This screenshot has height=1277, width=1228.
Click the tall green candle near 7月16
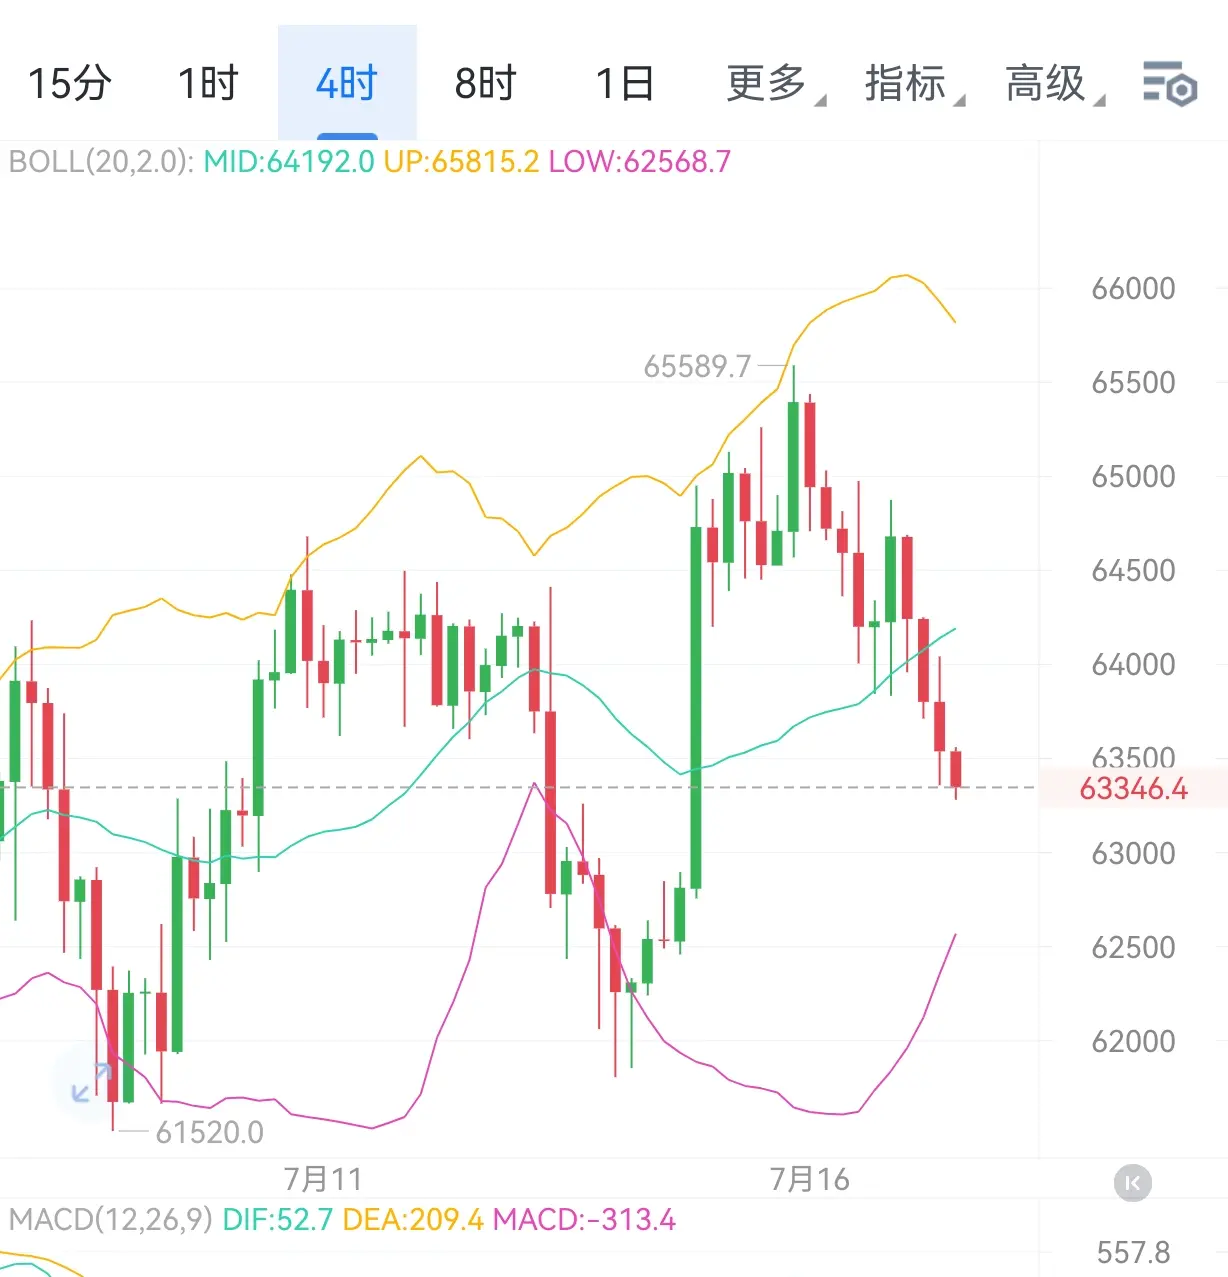coord(696,708)
